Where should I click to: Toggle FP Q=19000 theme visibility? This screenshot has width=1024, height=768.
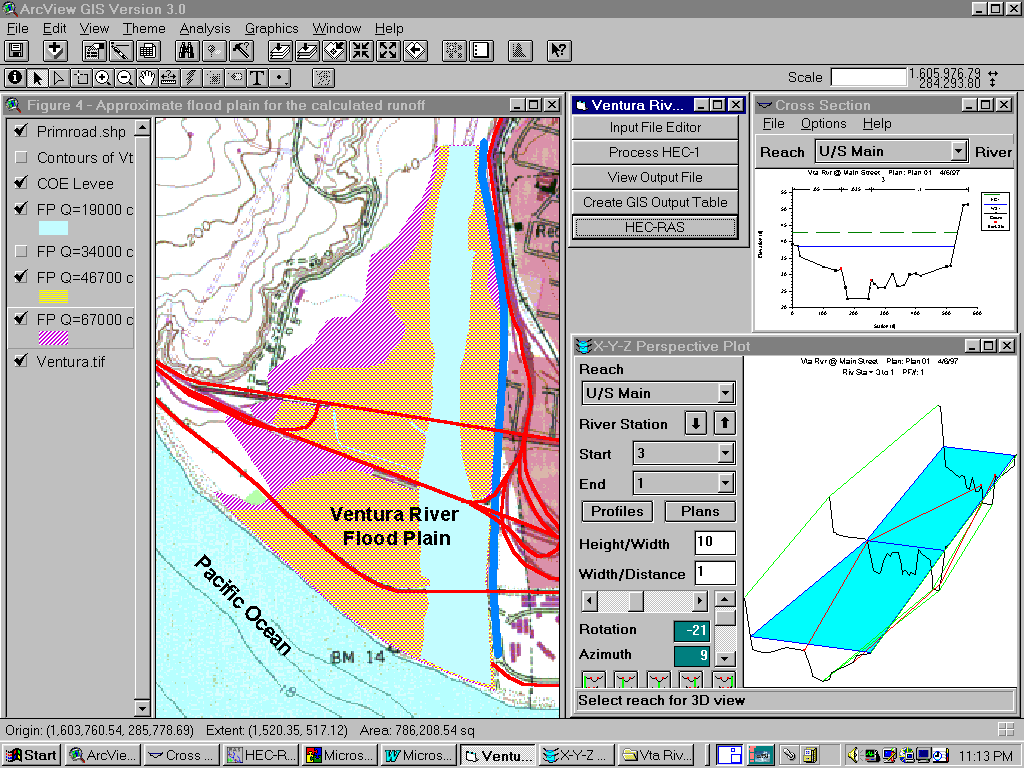21,209
